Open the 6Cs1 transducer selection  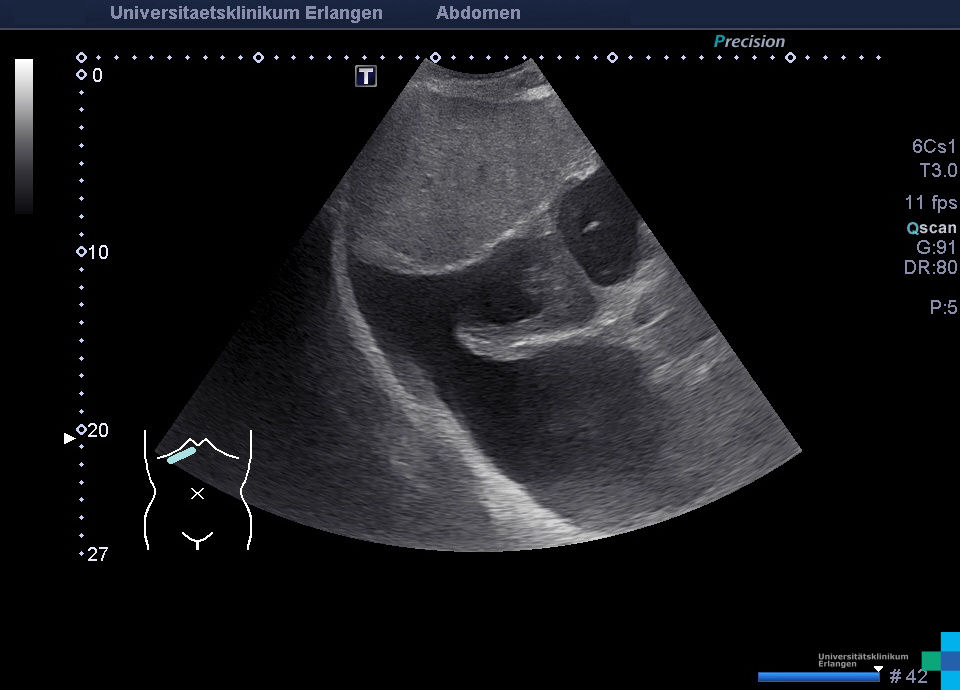[x=934, y=147]
